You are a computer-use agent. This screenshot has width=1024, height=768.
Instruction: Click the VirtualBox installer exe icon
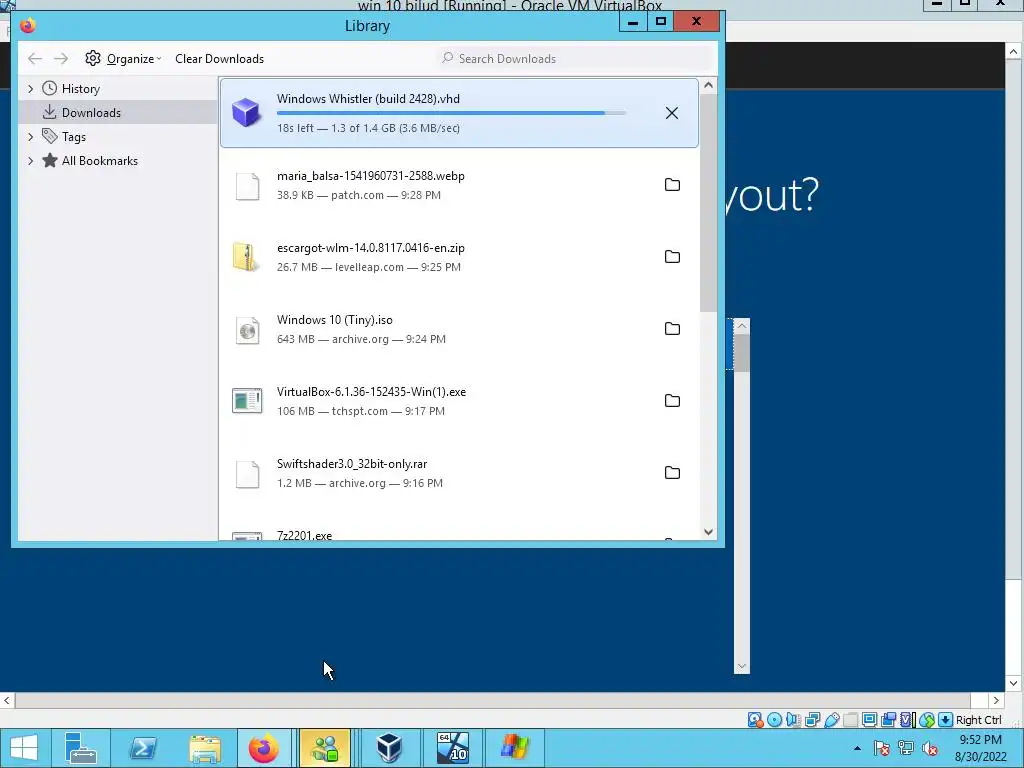tap(247, 401)
